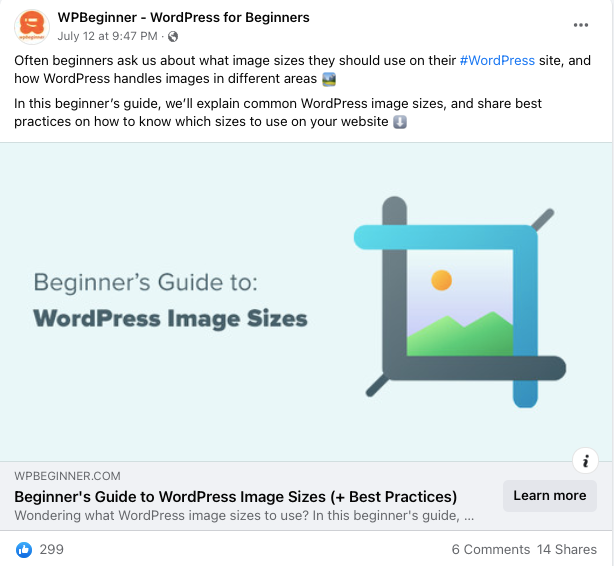The image size is (614, 566).
Task: Open the #WordPress hashtag link
Action: pyautogui.click(x=497, y=61)
